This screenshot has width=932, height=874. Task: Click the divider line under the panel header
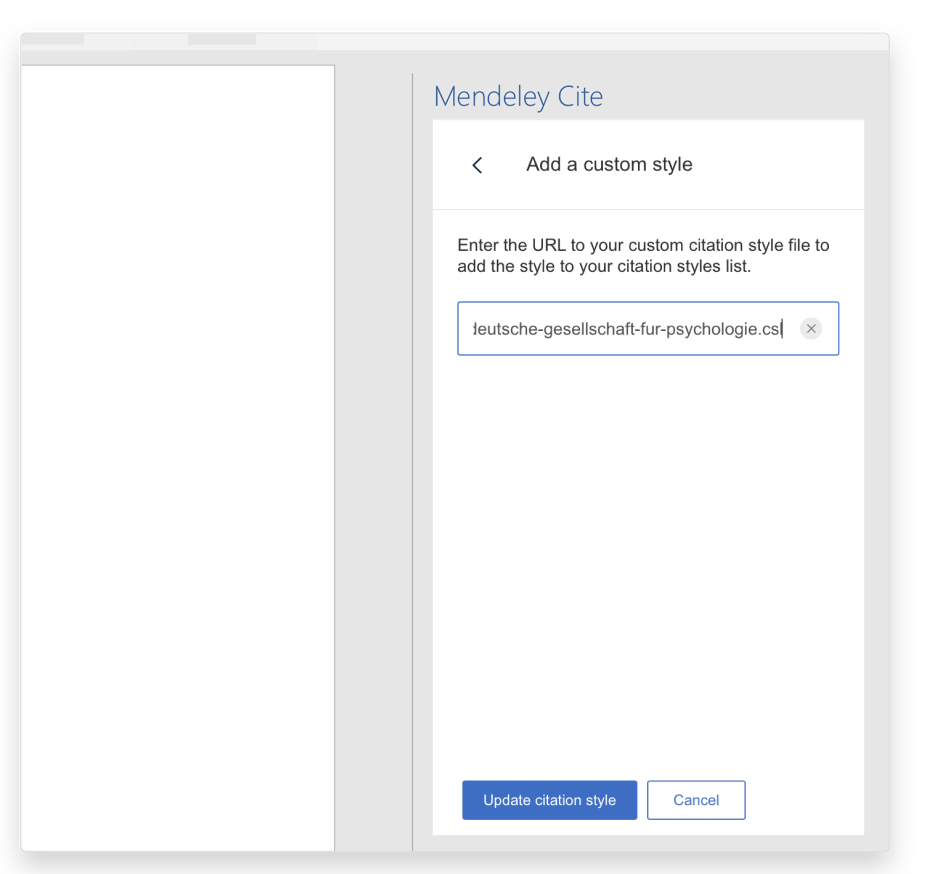tap(647, 209)
